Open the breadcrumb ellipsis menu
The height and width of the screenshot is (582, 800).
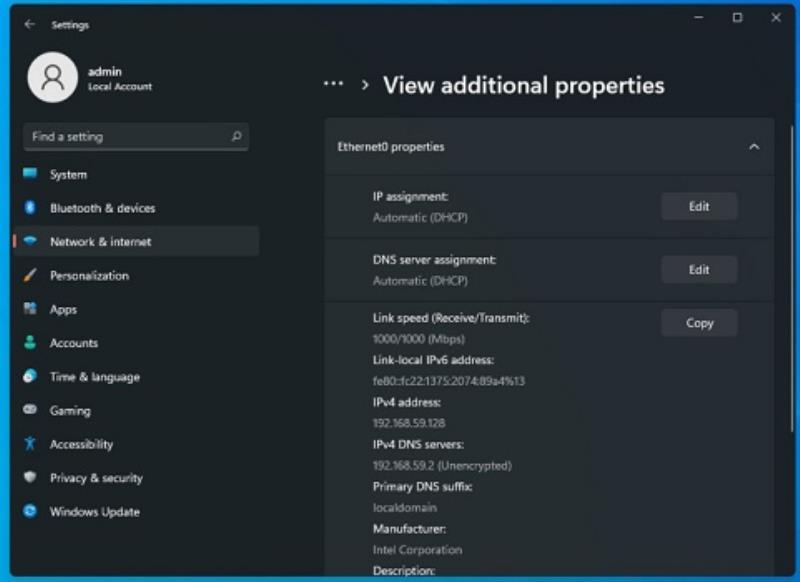[333, 84]
